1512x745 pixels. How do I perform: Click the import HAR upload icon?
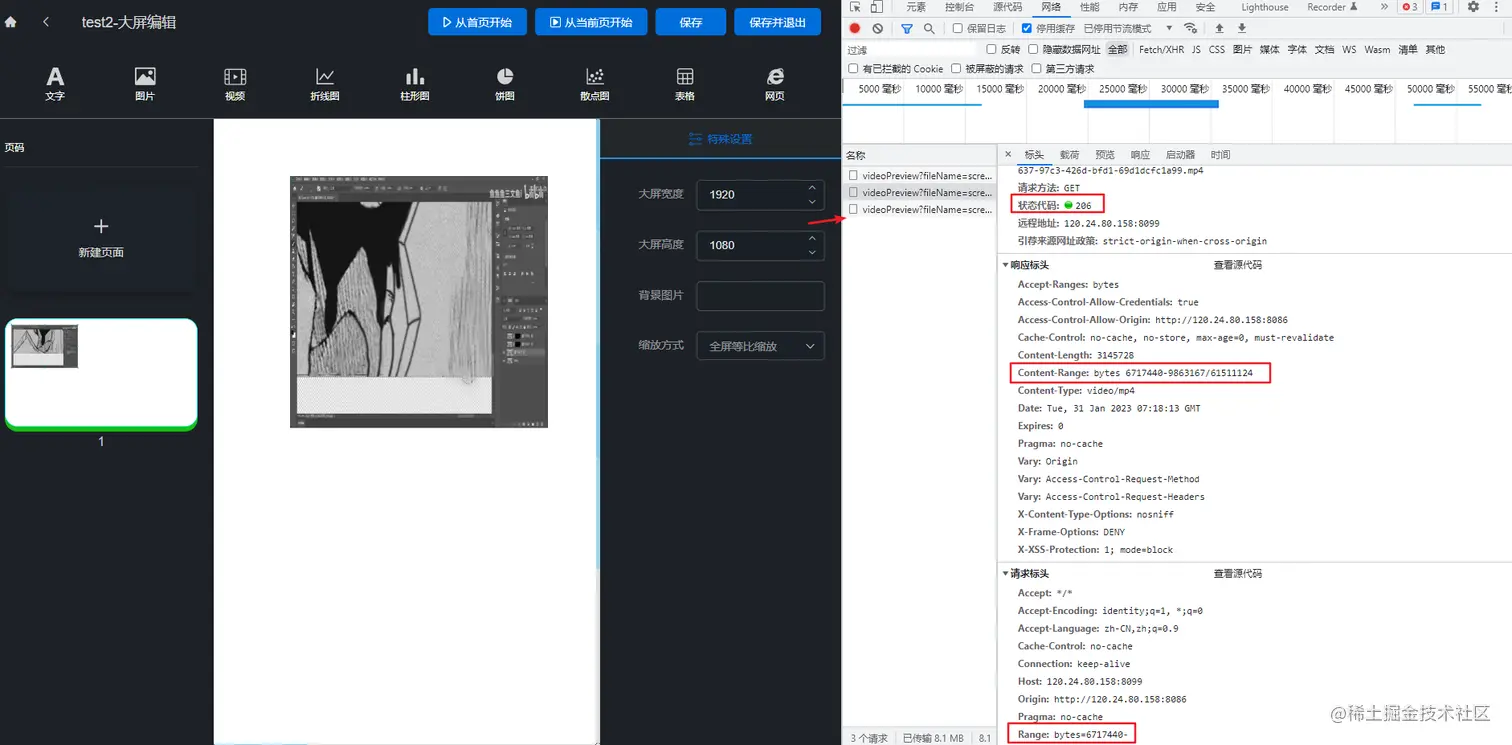coord(1219,28)
